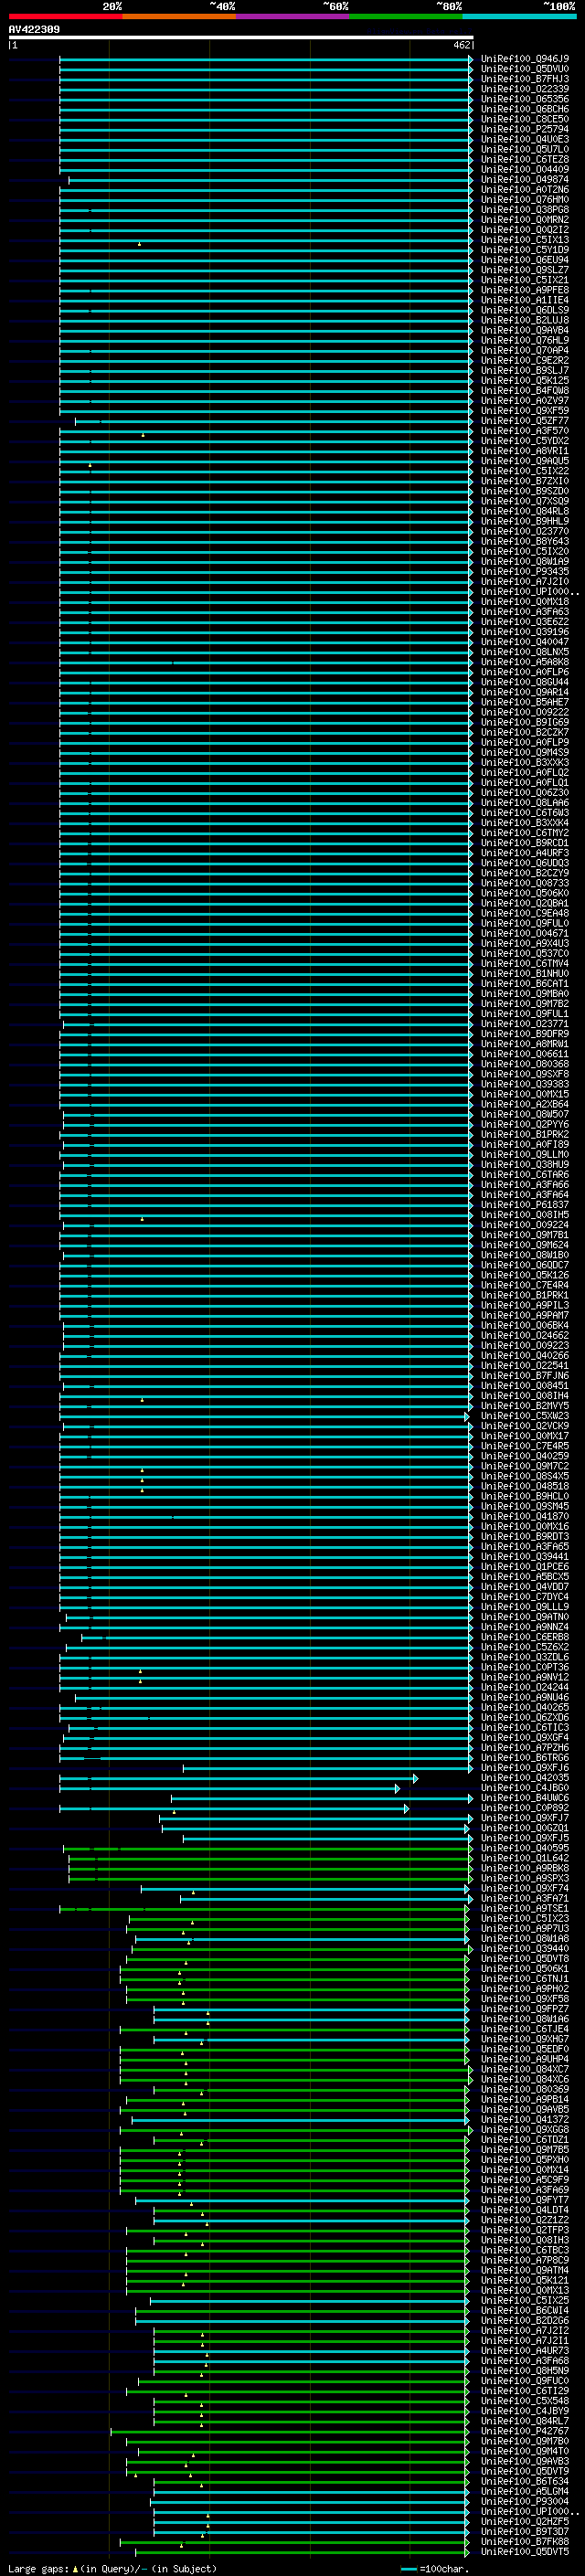
Task: Click the label UniRef100_Q5K125
Action: 525,381
